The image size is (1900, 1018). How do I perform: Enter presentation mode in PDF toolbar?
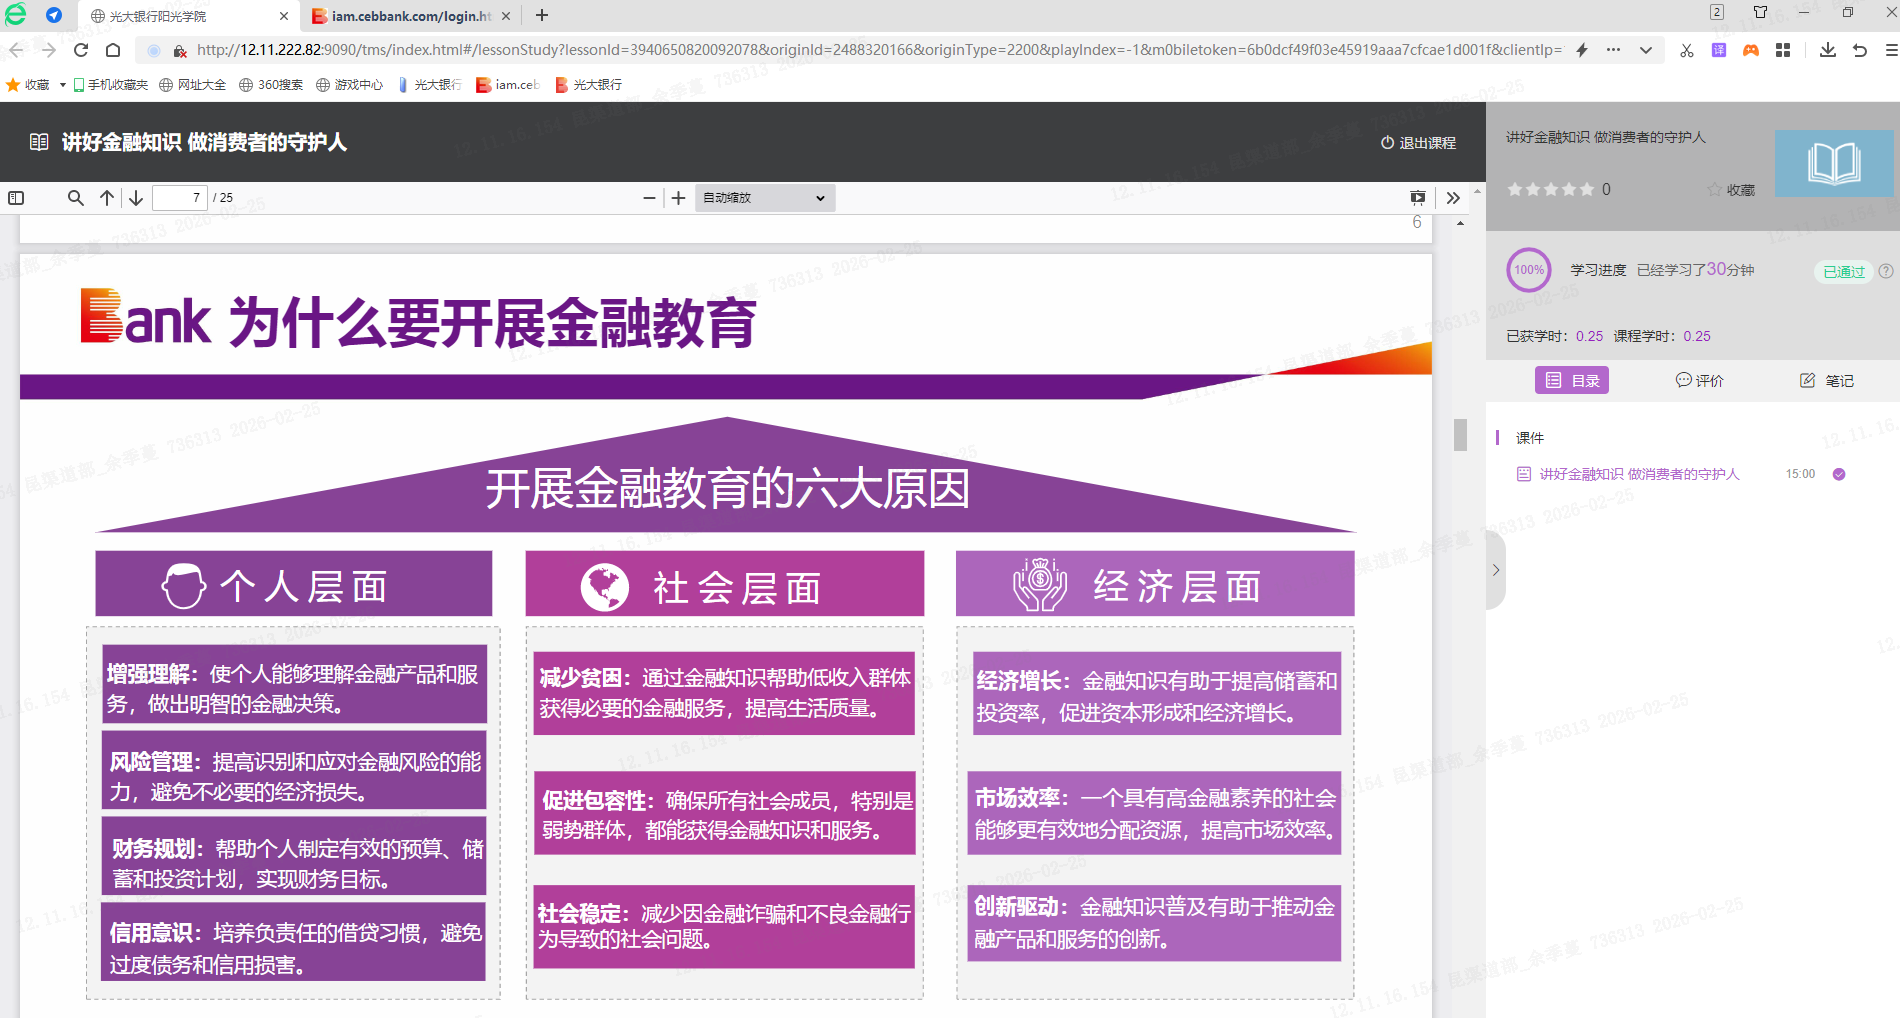point(1417,198)
